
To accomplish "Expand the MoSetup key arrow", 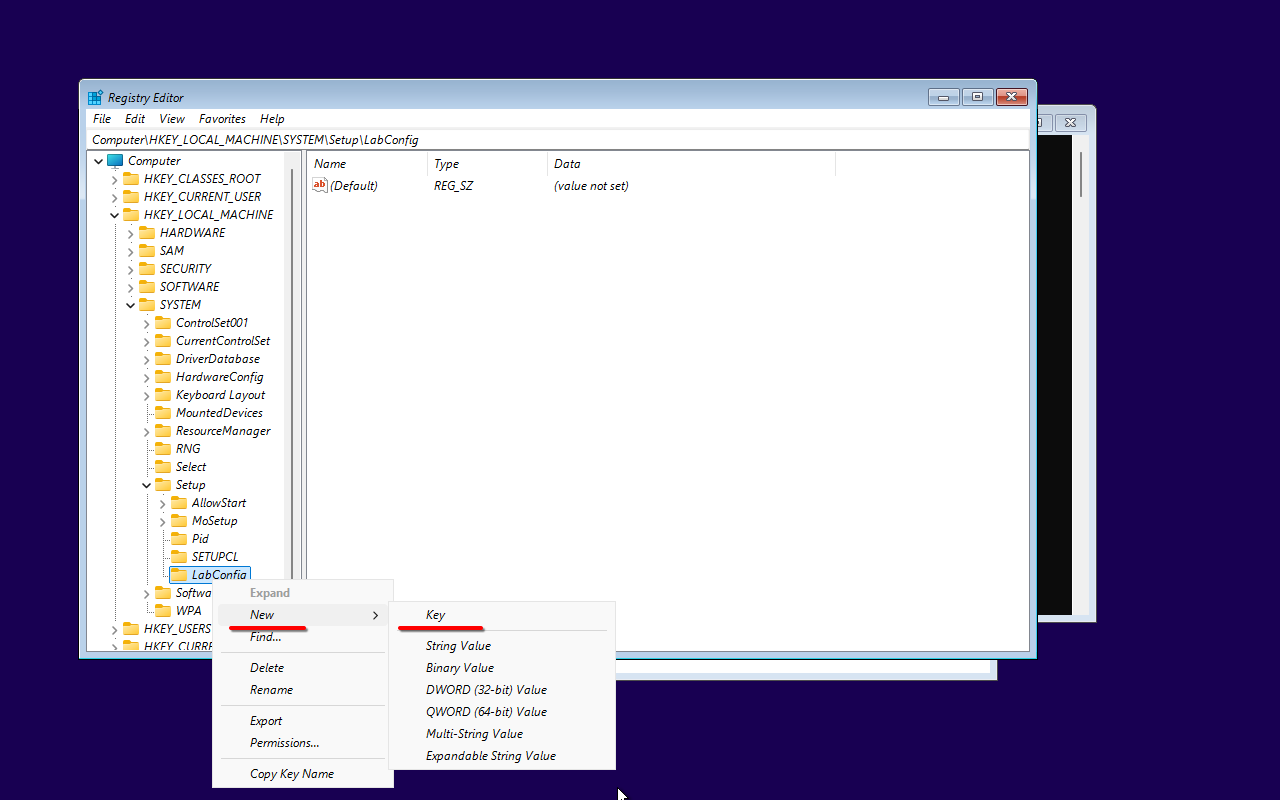I will click(162, 521).
